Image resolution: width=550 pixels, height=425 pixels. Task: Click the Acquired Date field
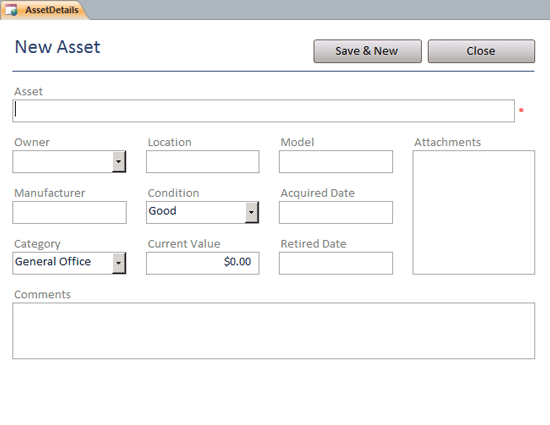click(x=336, y=212)
